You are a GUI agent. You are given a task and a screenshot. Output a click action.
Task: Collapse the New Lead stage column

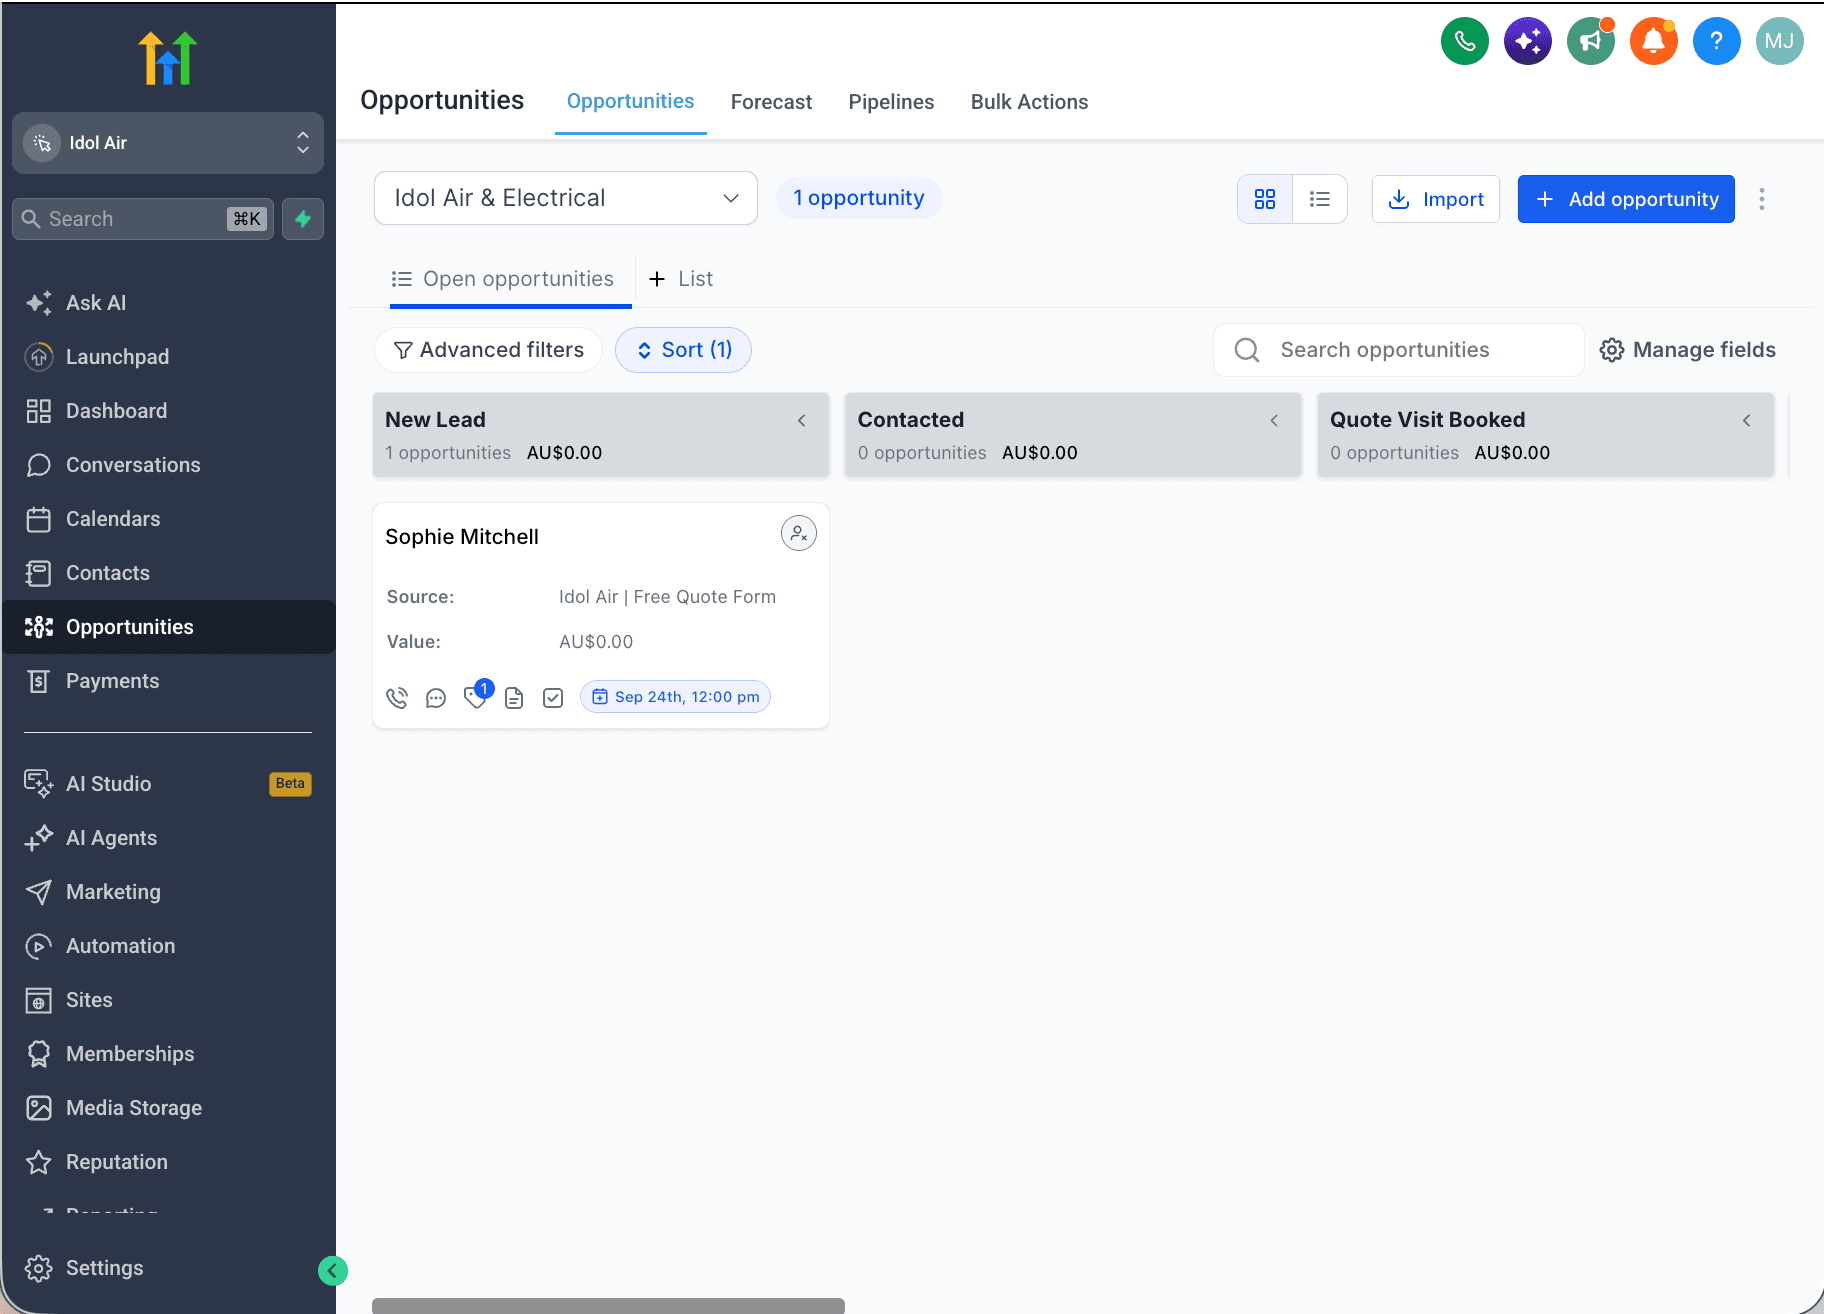(802, 421)
